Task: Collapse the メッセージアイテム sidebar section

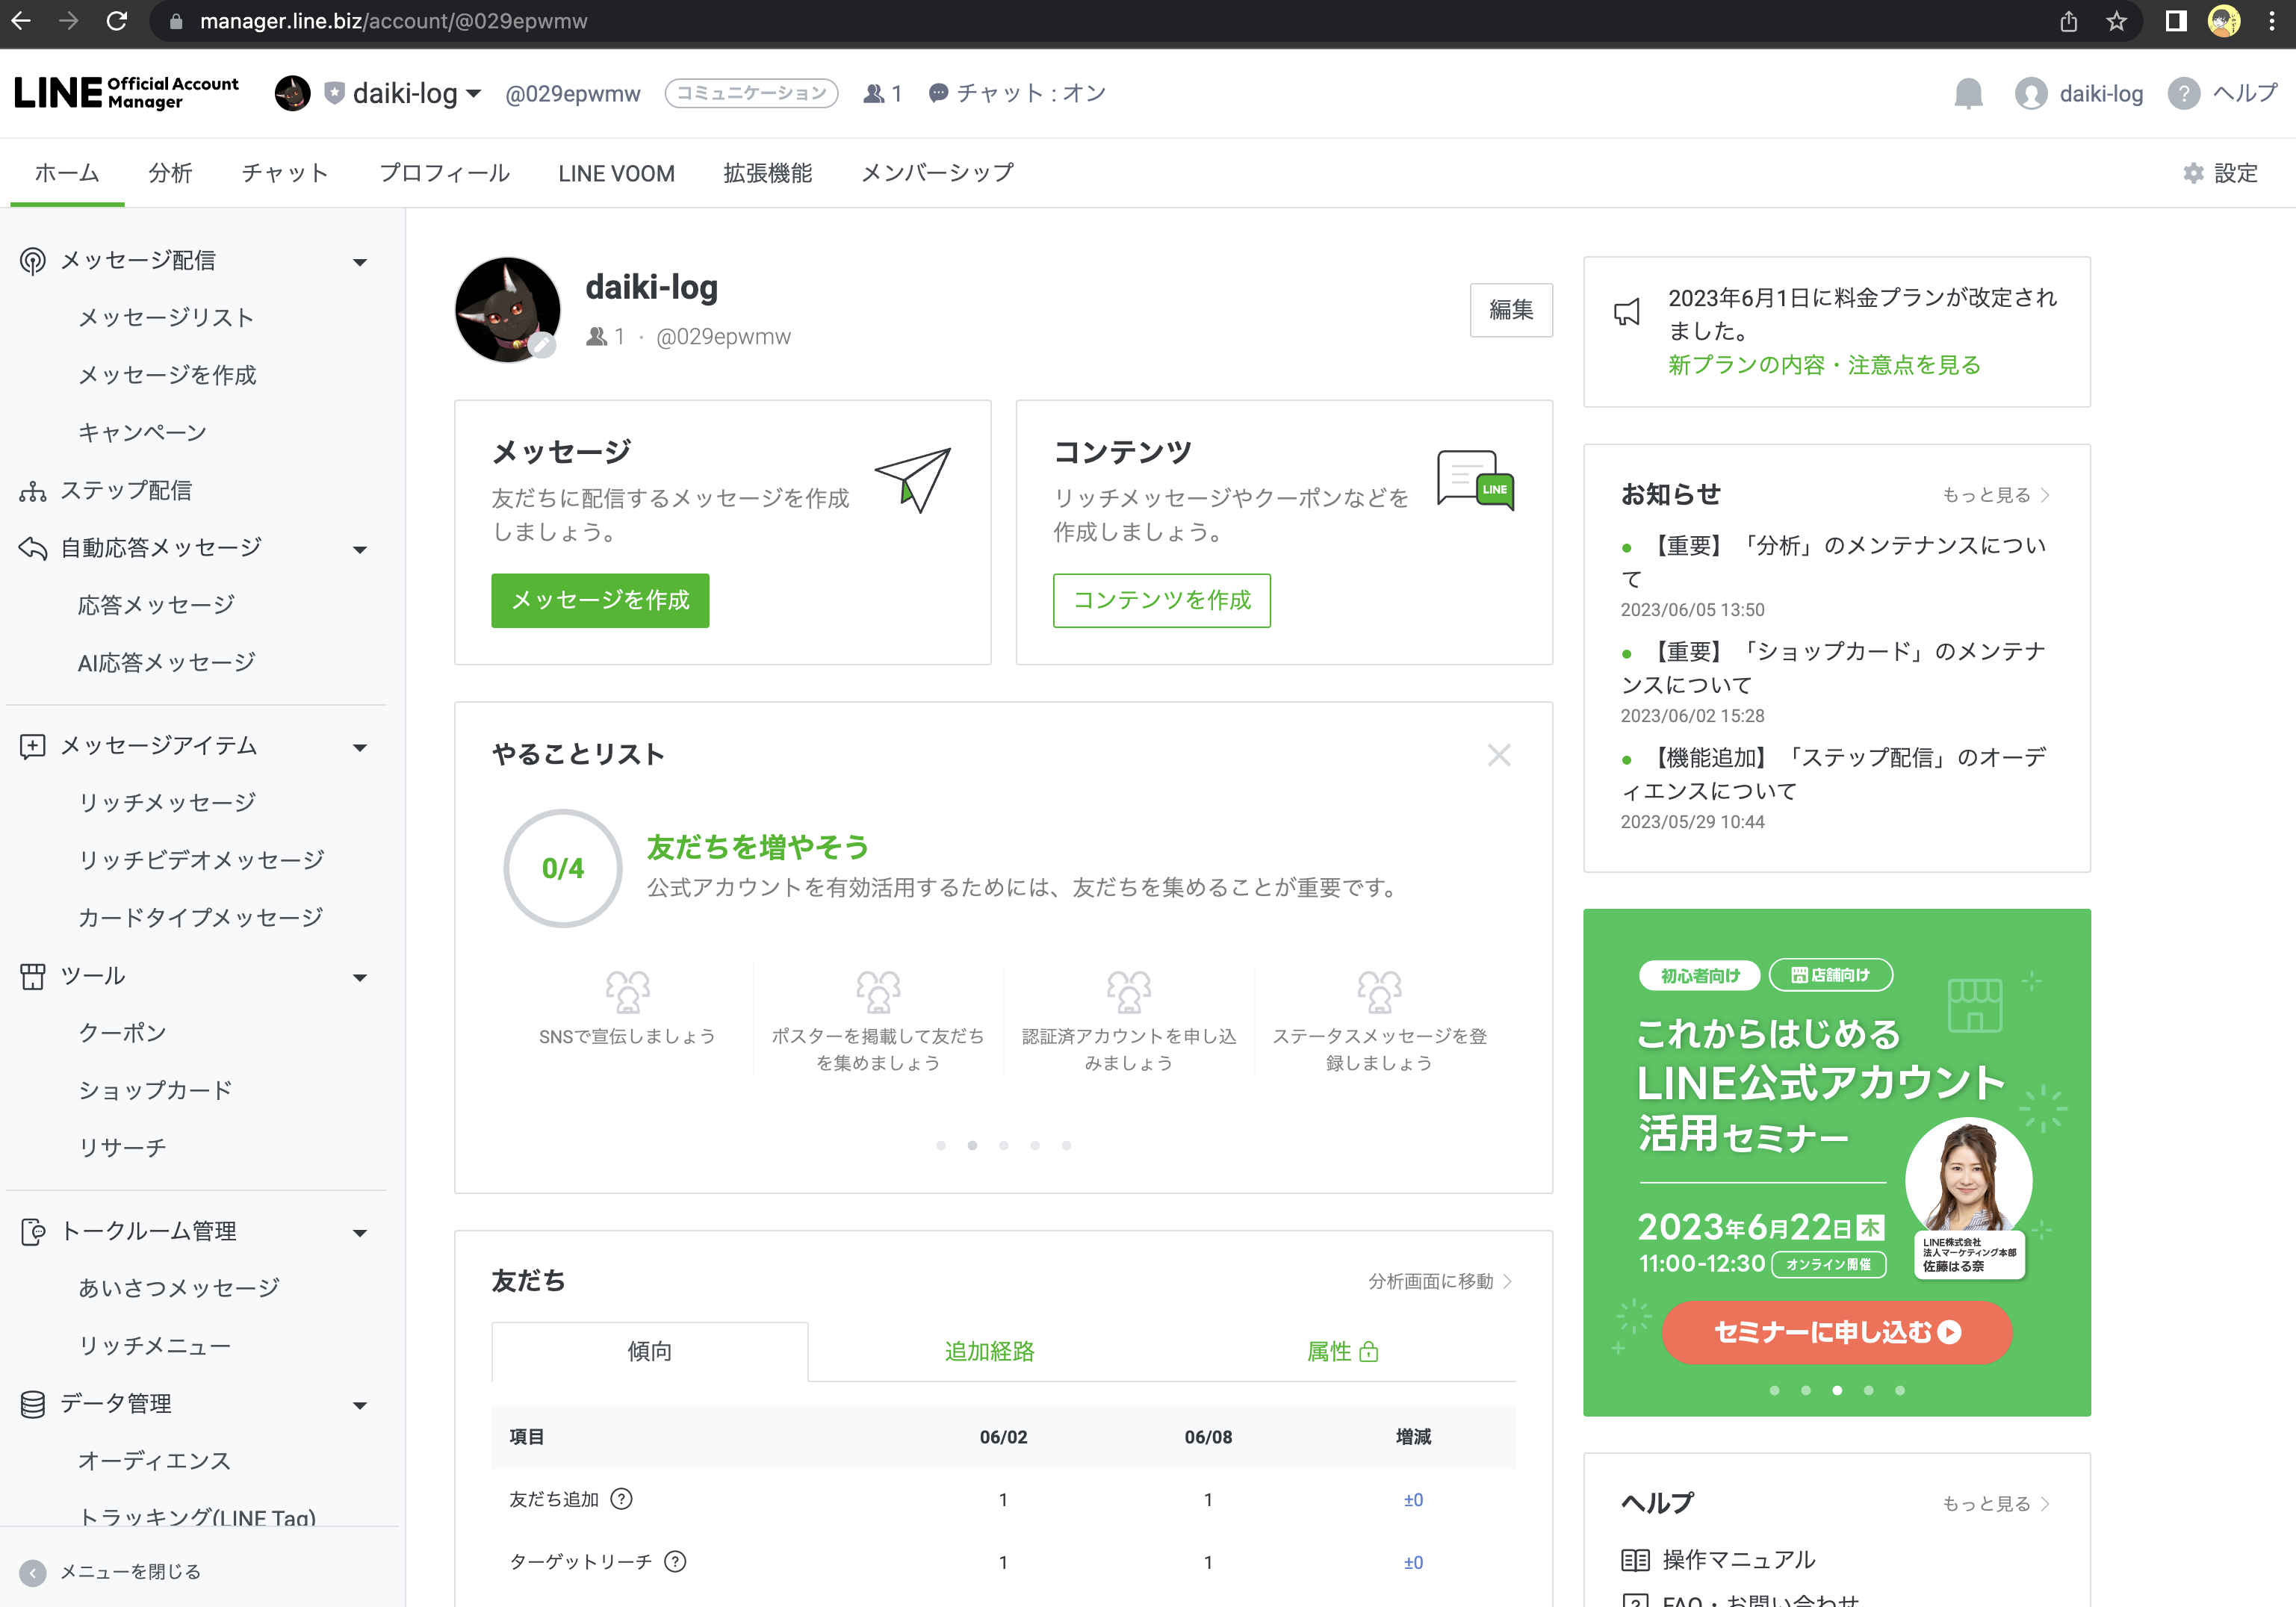Action: [x=360, y=747]
